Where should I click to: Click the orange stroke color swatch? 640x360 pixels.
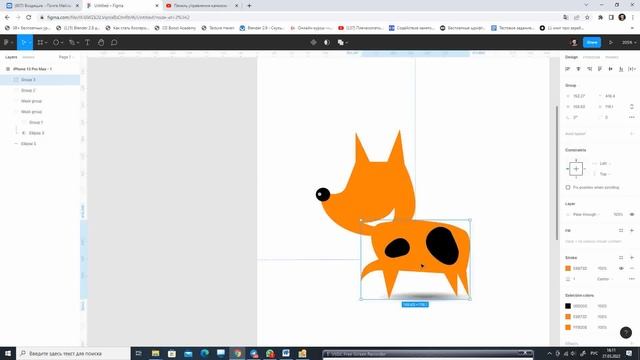pyautogui.click(x=568, y=268)
